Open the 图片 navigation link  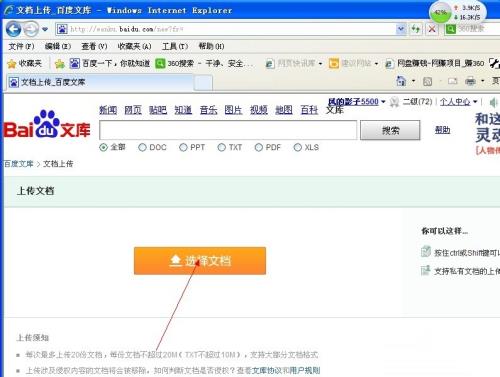[233, 110]
